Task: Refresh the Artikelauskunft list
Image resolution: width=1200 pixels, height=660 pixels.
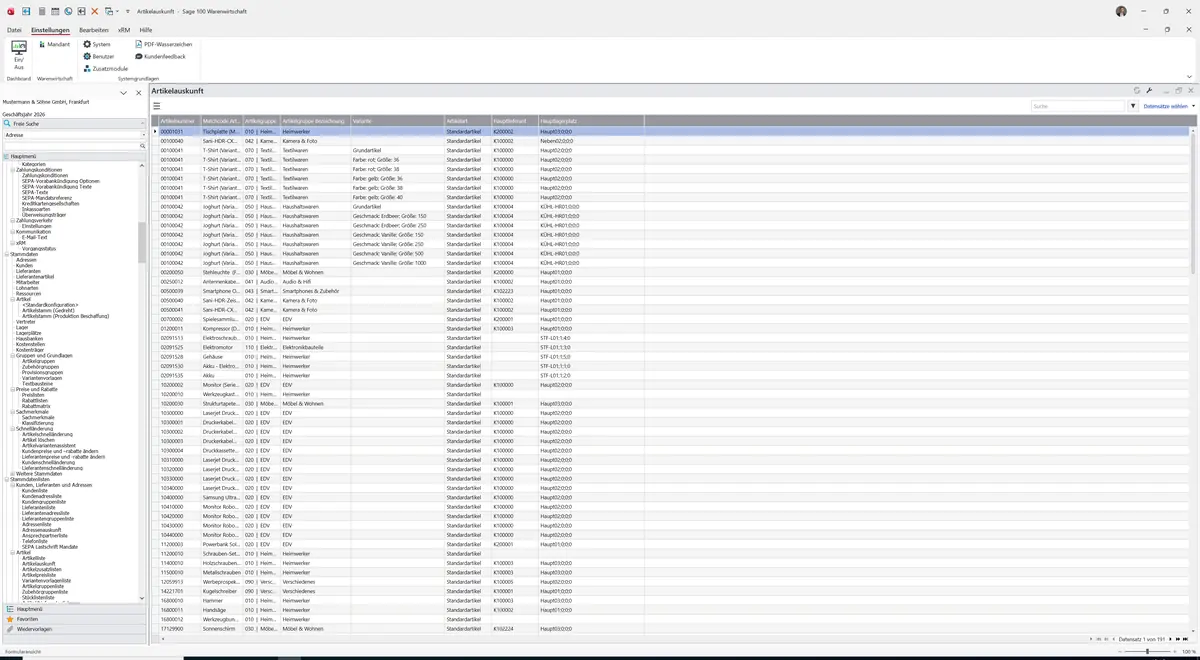Action: (1137, 91)
